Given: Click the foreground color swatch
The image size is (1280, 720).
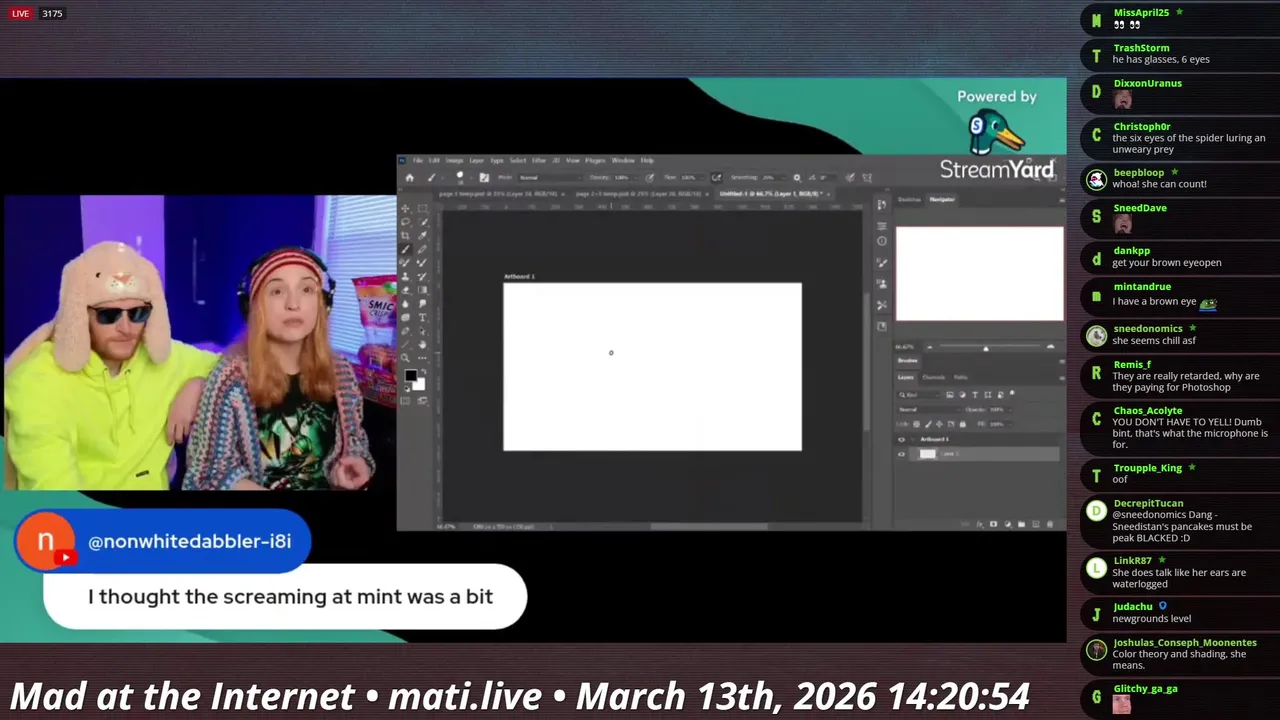Looking at the screenshot, I should point(411,375).
